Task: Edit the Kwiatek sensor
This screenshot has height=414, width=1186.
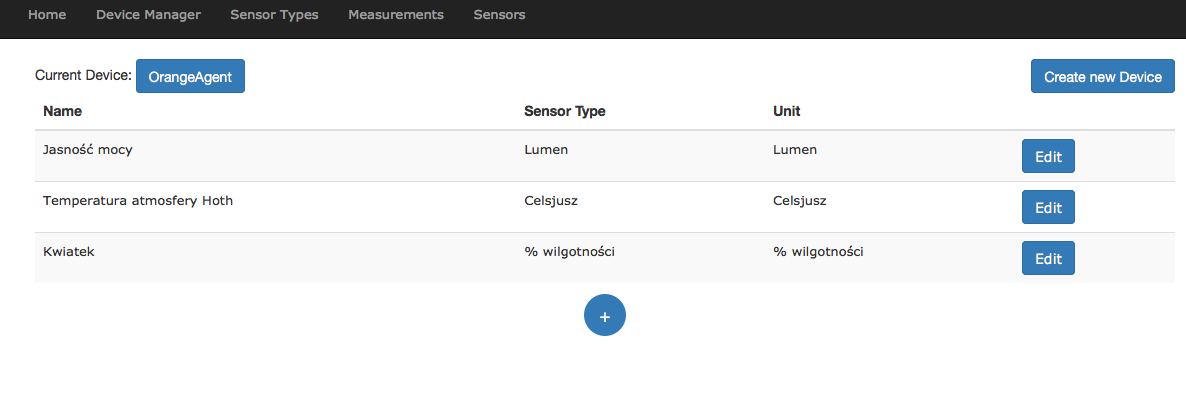Action: tap(1047, 258)
